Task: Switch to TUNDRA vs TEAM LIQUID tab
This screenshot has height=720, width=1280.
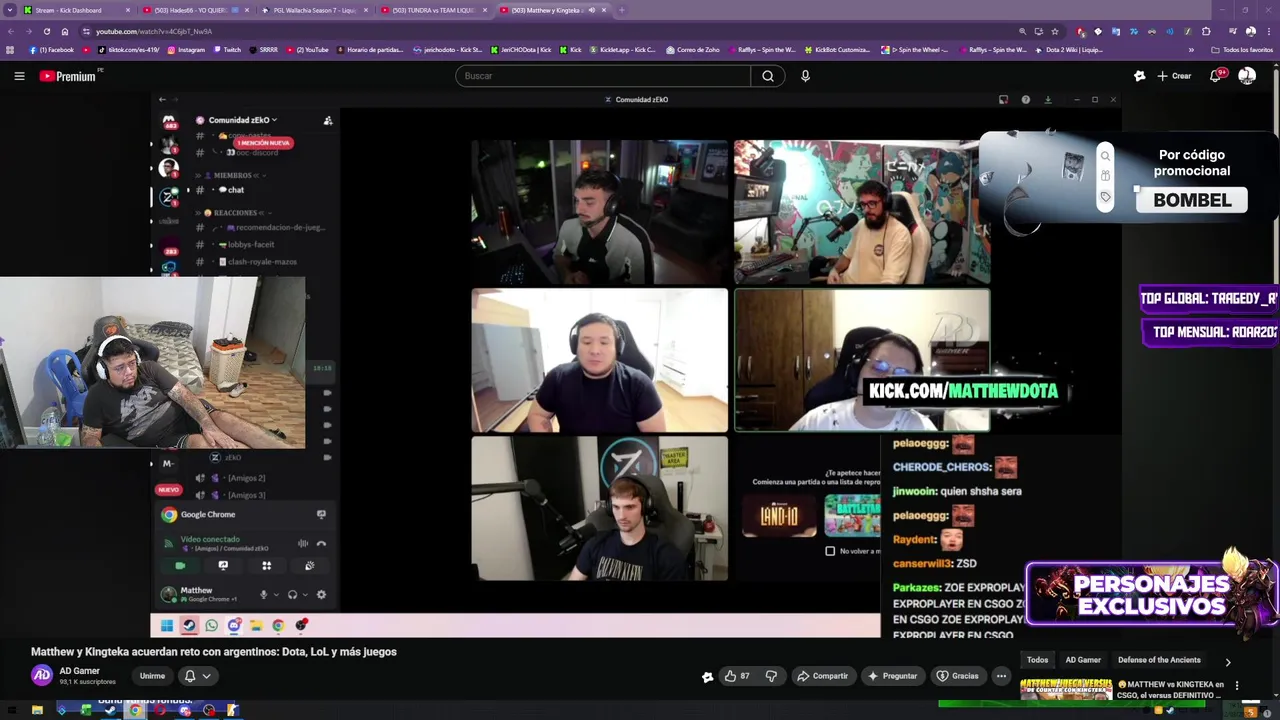Action: coord(432,10)
